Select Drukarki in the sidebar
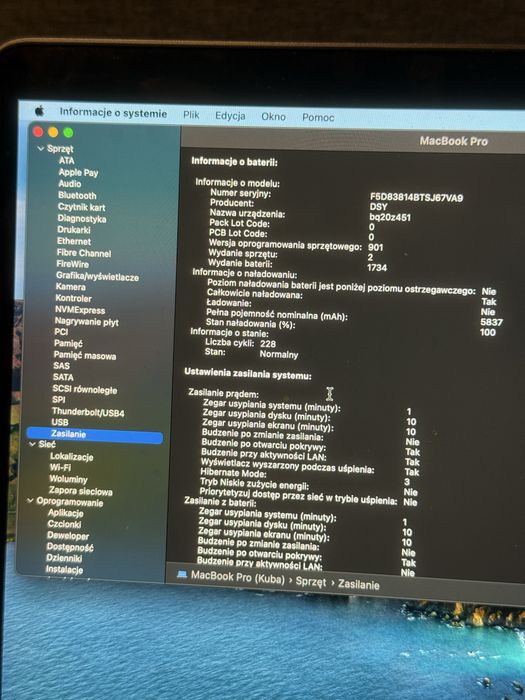 tap(74, 229)
